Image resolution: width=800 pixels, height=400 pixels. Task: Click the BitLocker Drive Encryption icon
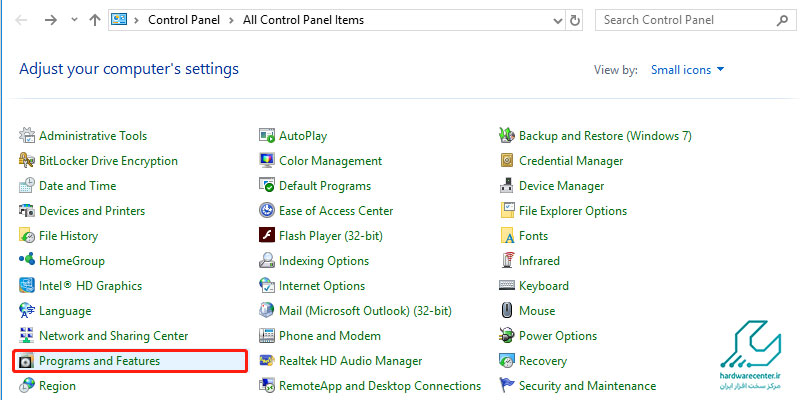pyautogui.click(x=27, y=161)
